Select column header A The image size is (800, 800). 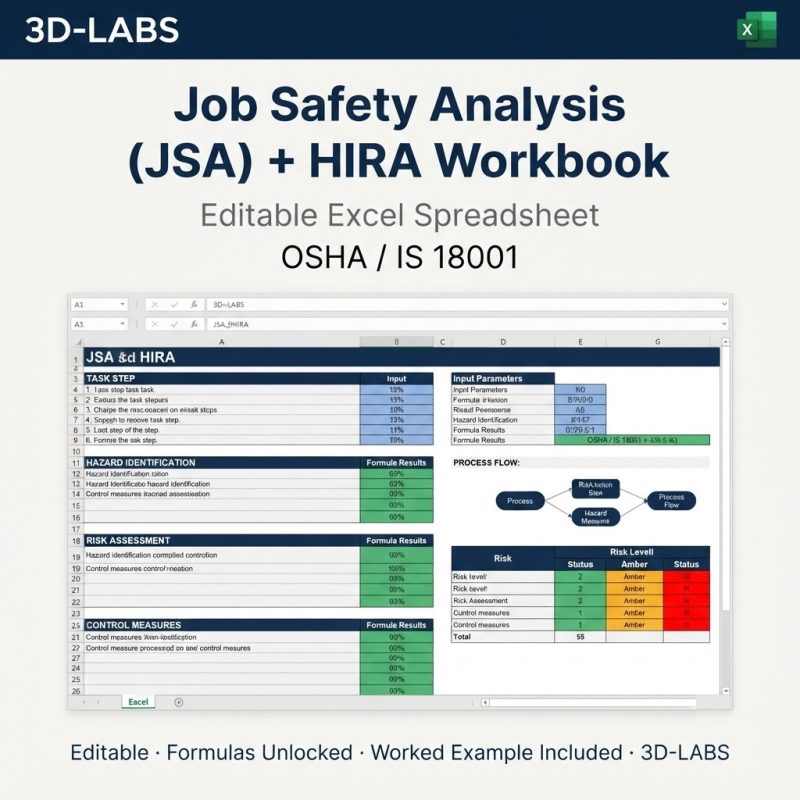pos(222,342)
